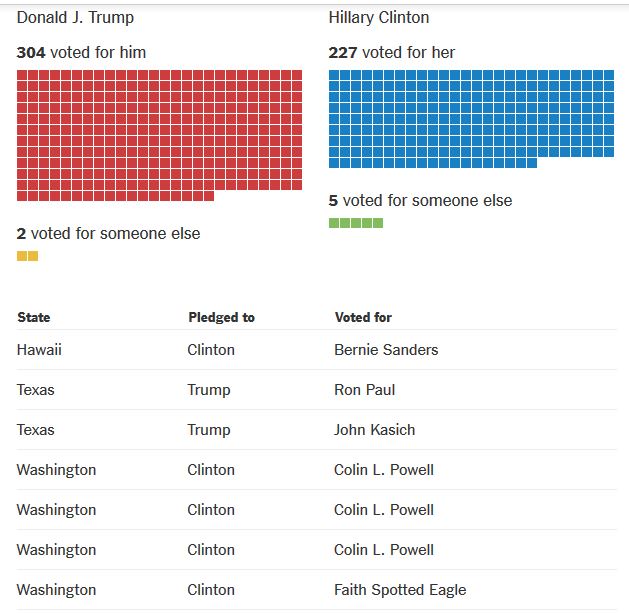This screenshot has width=629, height=613.
Task: Click the first Colin L. Powell entry
Action: [384, 470]
